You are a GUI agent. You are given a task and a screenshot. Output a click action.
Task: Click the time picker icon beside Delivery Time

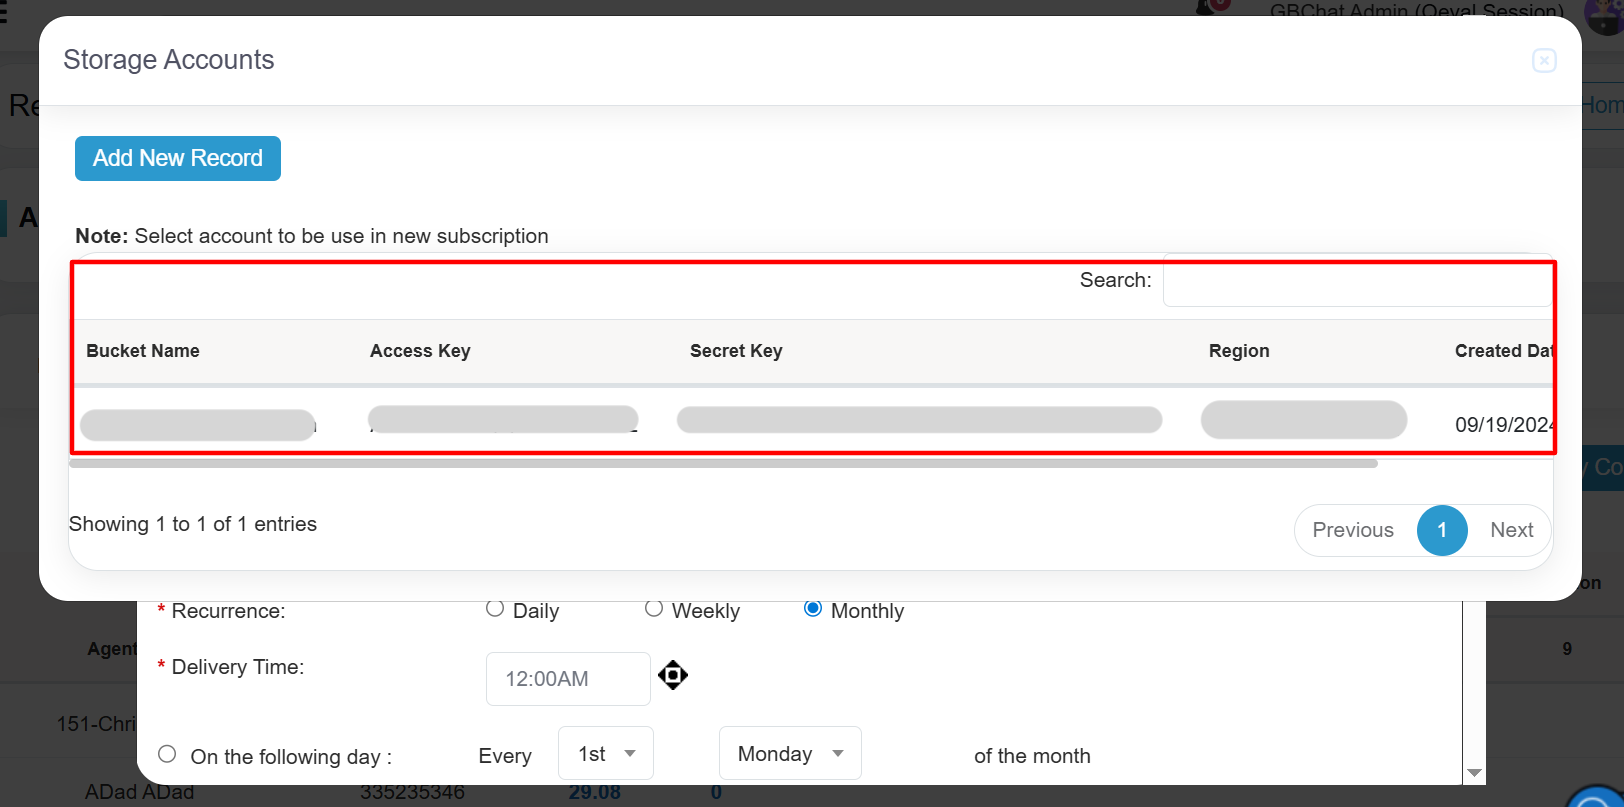pyautogui.click(x=673, y=676)
